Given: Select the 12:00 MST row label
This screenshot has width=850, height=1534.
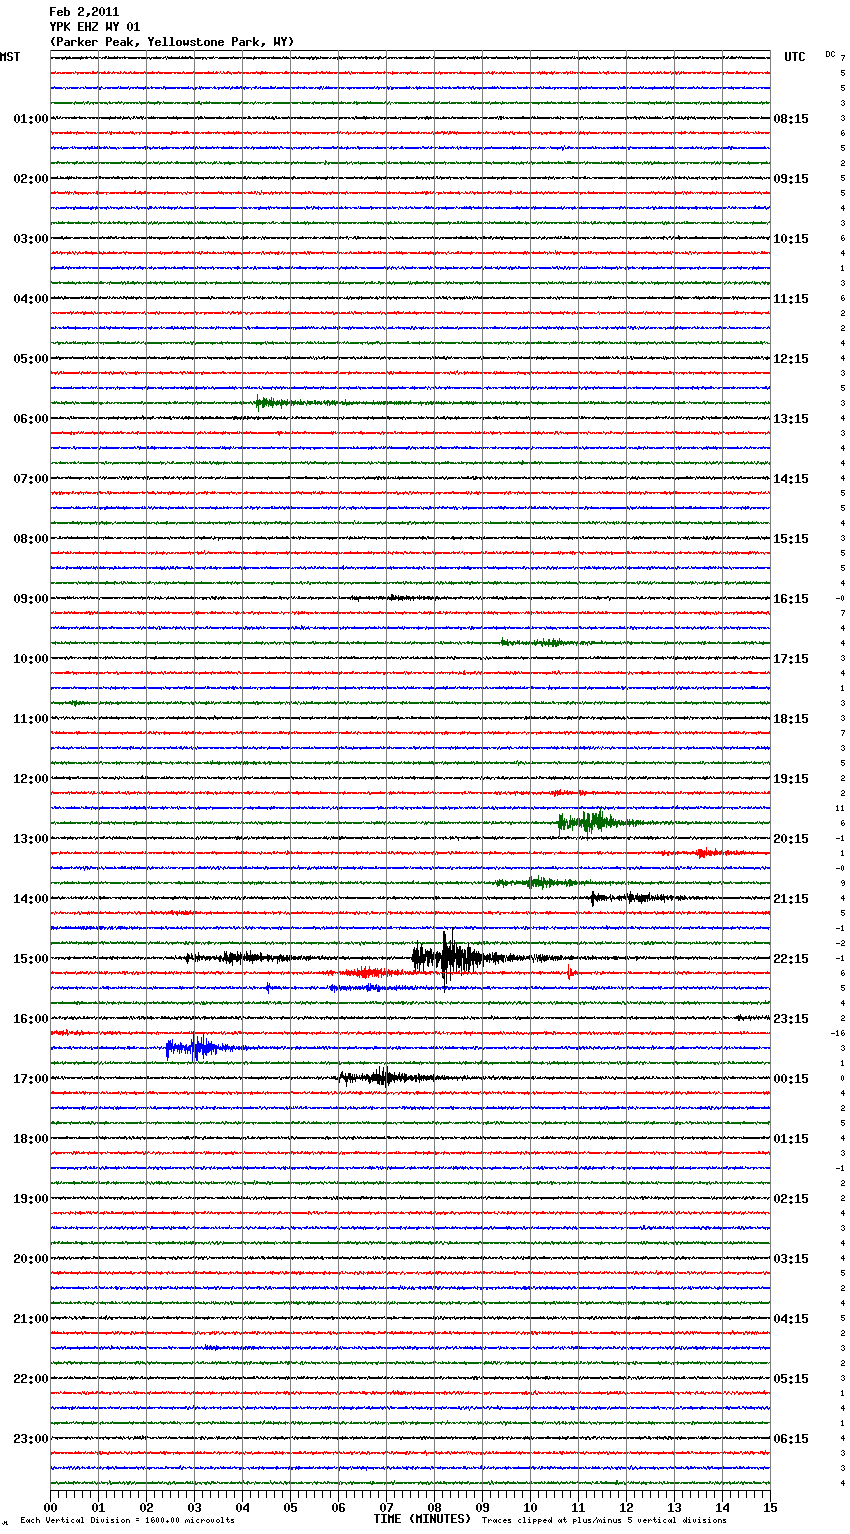Looking at the screenshot, I should [31, 779].
